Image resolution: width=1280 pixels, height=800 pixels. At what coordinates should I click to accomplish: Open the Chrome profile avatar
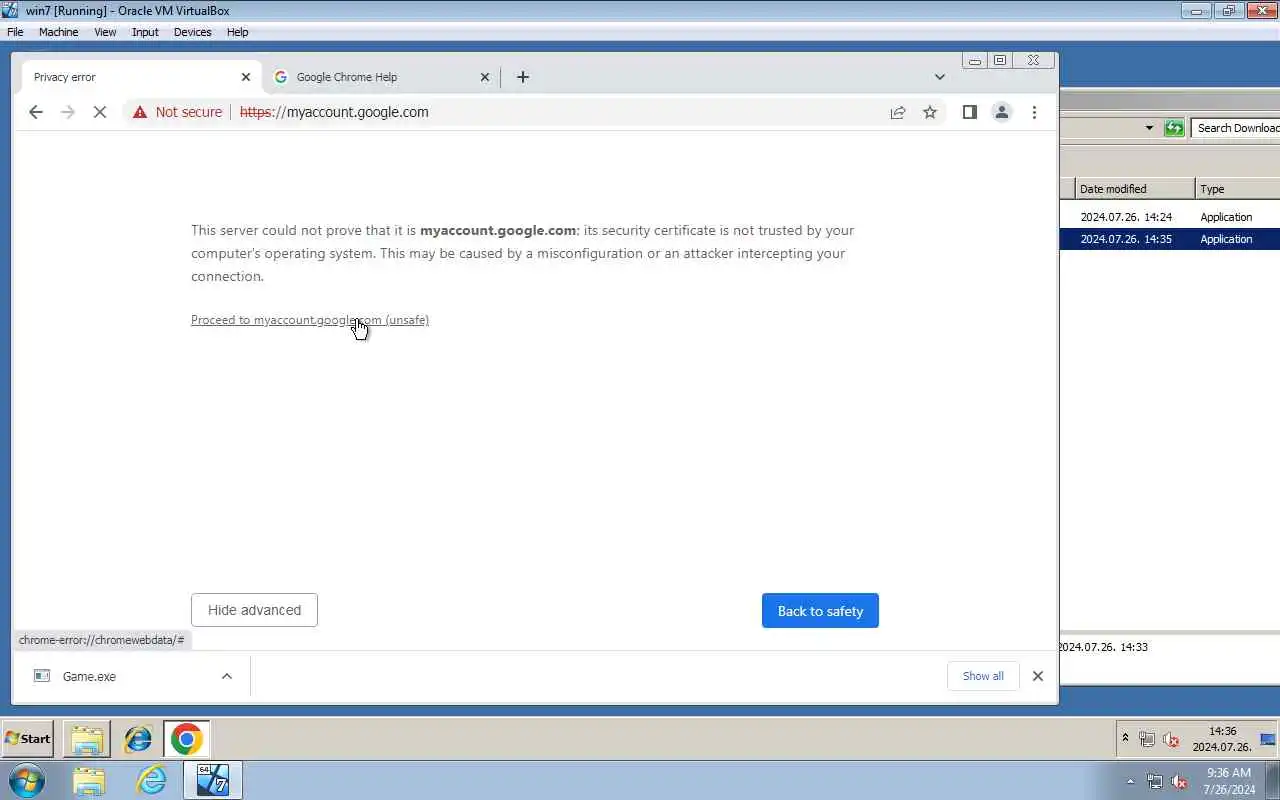pyautogui.click(x=1001, y=112)
